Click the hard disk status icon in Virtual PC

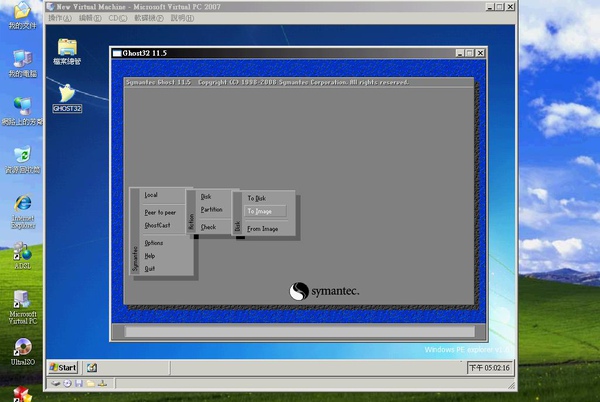[x=56, y=383]
